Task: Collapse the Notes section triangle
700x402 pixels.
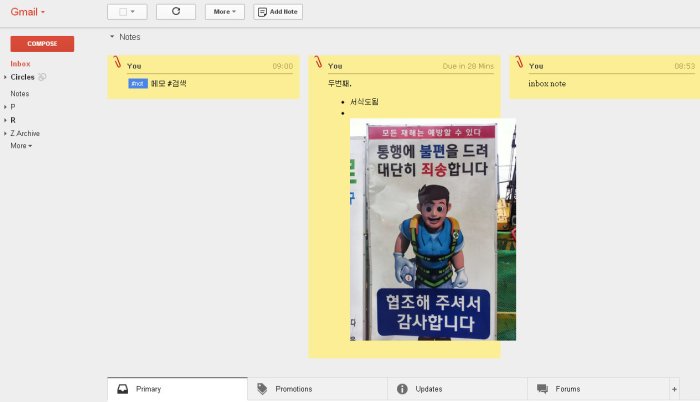Action: (x=112, y=37)
